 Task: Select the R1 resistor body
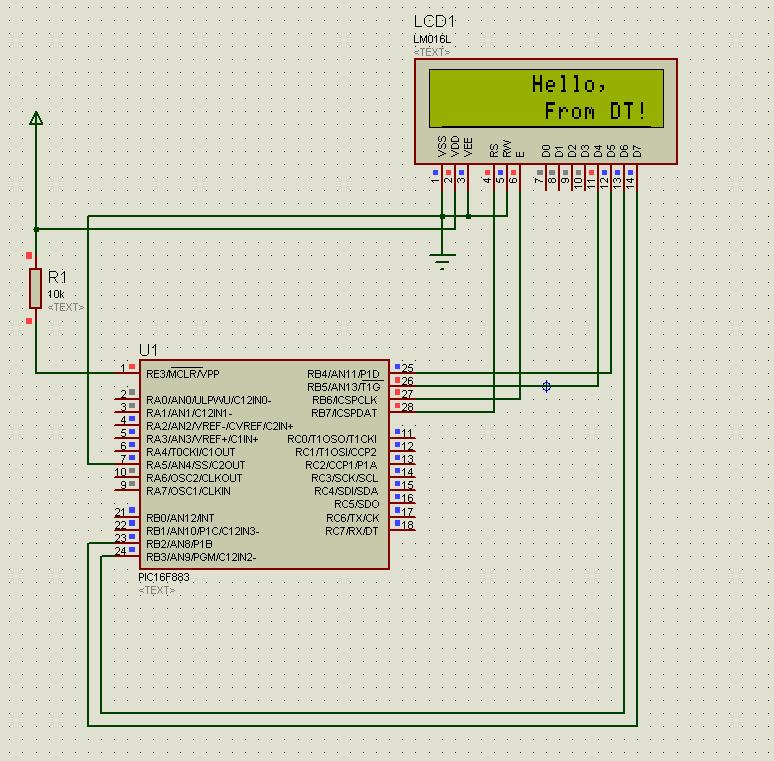pos(36,288)
